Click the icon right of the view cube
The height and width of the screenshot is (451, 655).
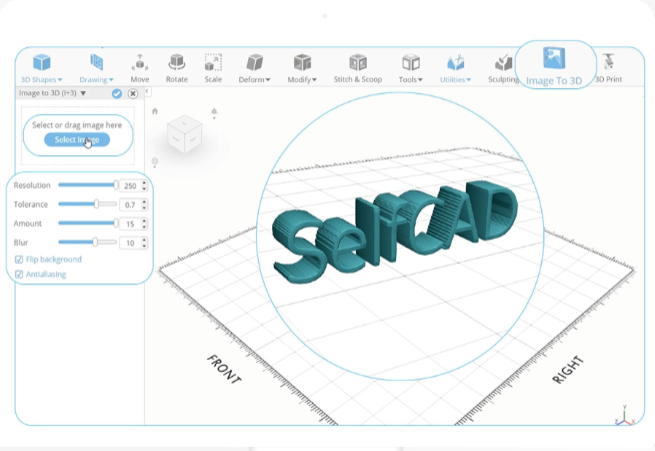pos(214,112)
